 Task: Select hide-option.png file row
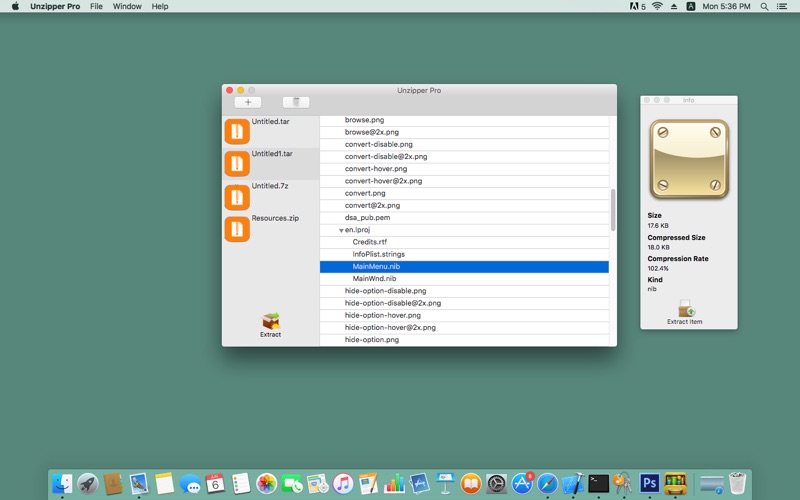pyautogui.click(x=464, y=340)
